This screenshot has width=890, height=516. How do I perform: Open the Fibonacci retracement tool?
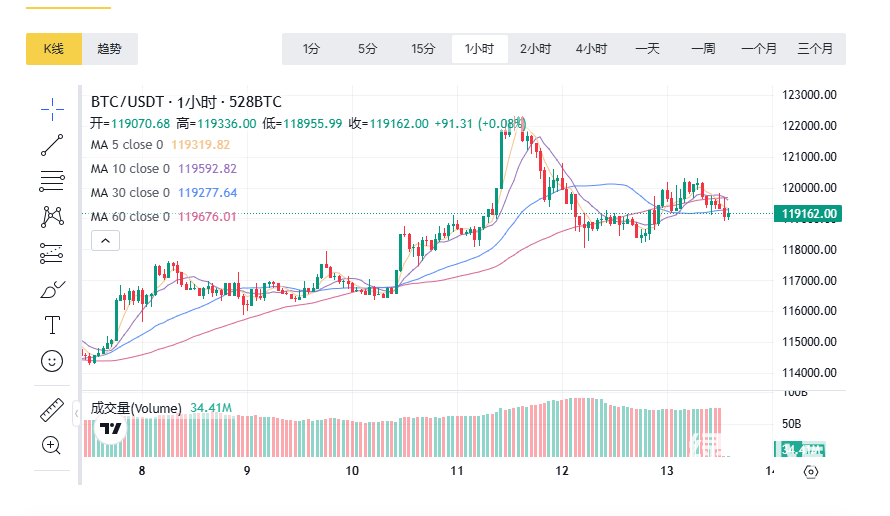tap(52, 181)
